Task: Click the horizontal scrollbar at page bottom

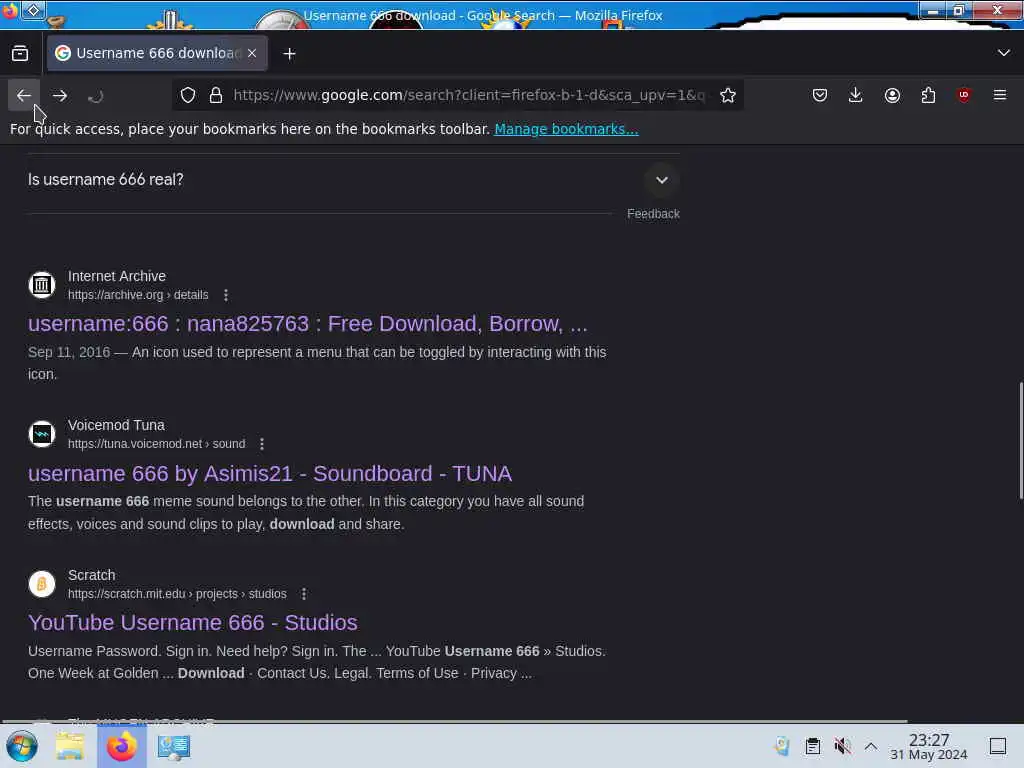Action: tap(455, 722)
